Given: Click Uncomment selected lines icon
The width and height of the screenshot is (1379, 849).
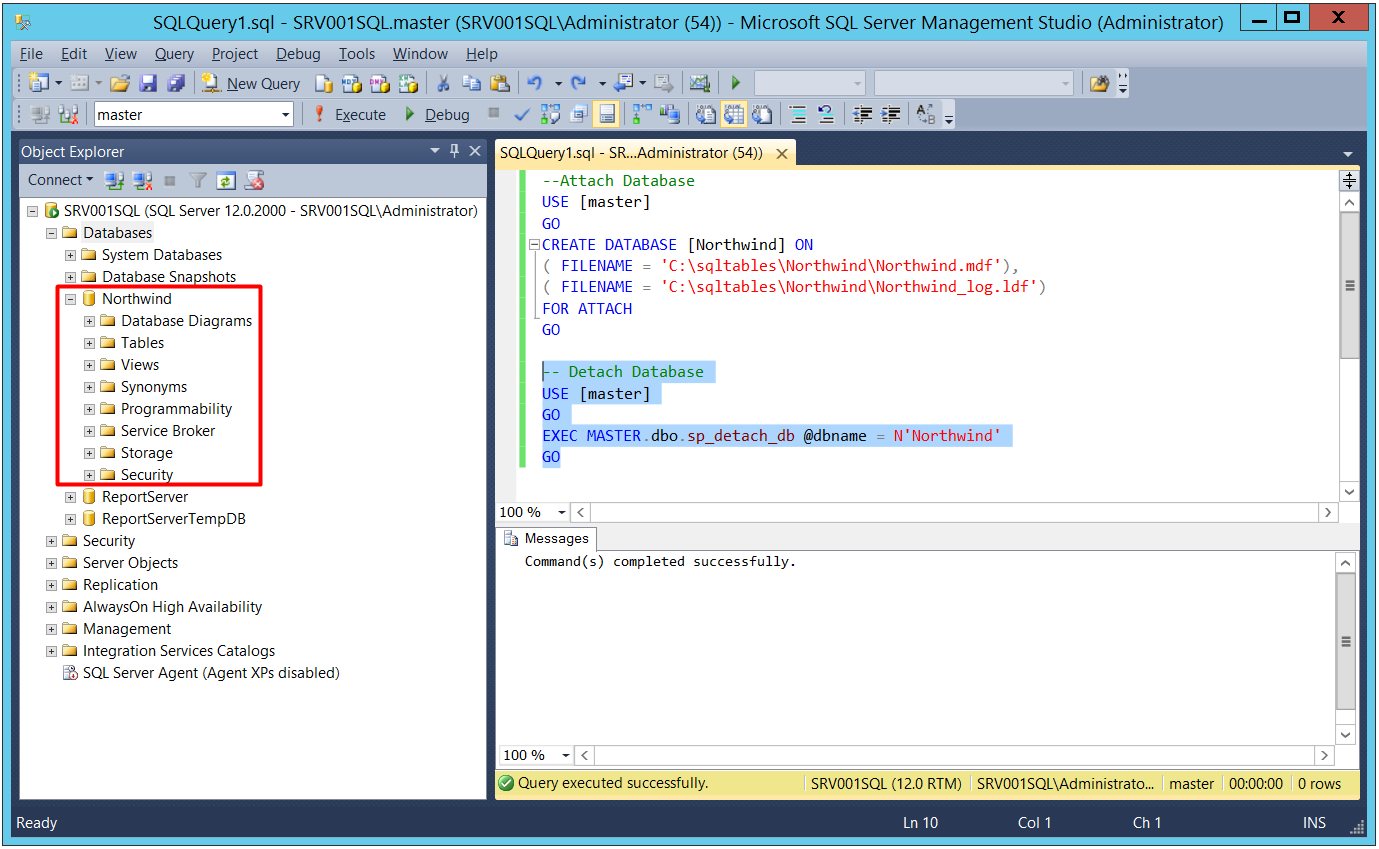Looking at the screenshot, I should [826, 114].
